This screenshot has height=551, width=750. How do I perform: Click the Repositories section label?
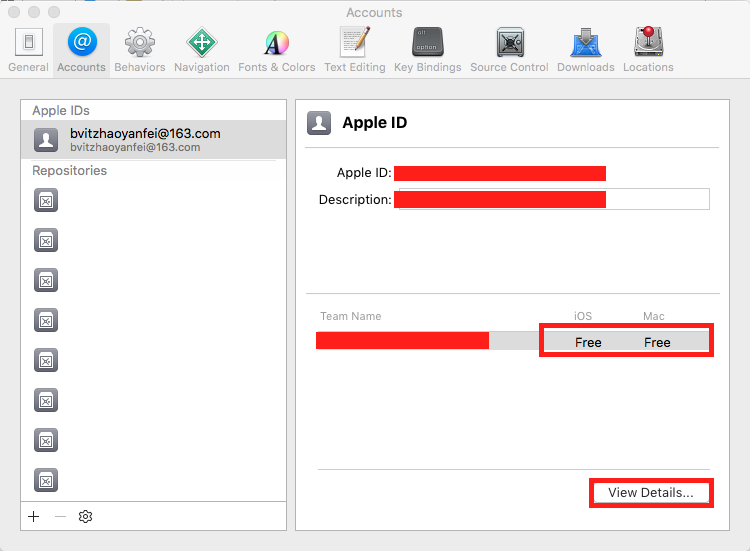[x=69, y=171]
